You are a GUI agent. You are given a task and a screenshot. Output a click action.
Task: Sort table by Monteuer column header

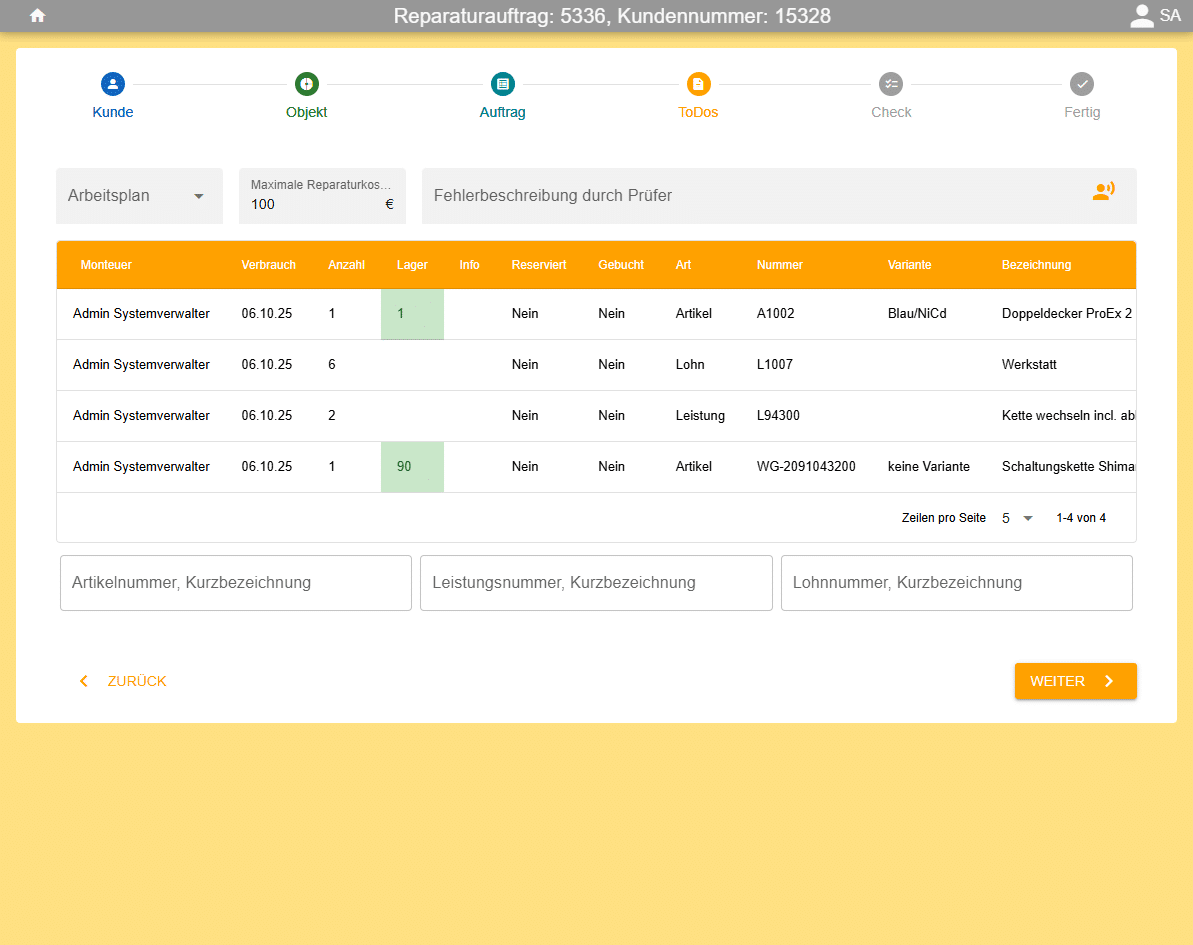pos(106,265)
